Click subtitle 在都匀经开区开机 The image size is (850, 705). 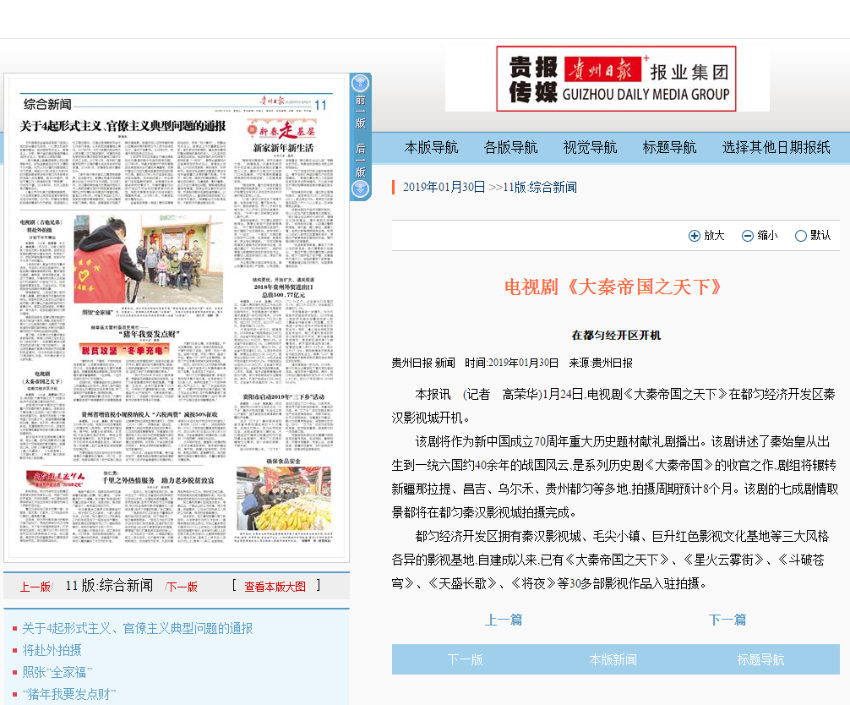616,335
